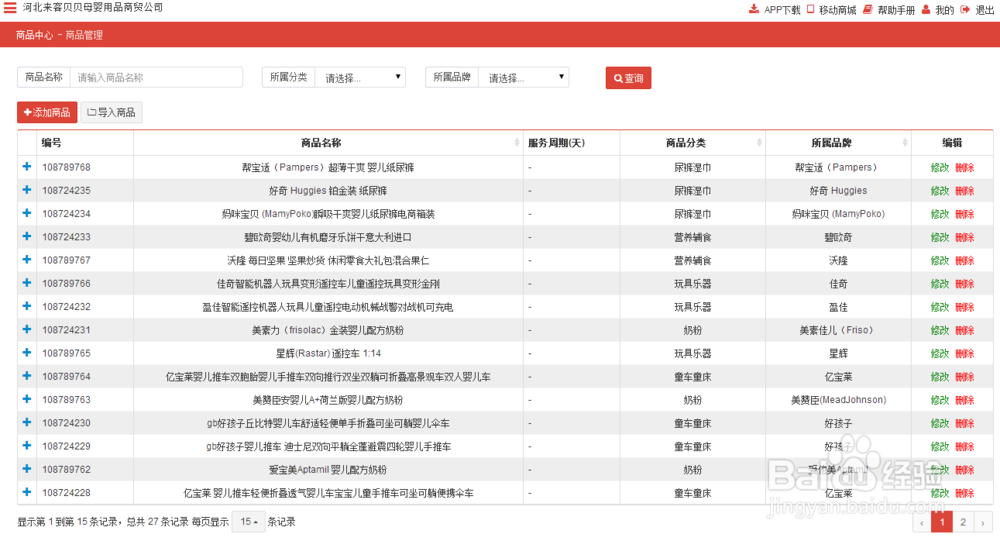The height and width of the screenshot is (541, 1000).
Task: Click product name 爱宝美Aptamil 婴儿配方奶粉
Action: (328, 470)
